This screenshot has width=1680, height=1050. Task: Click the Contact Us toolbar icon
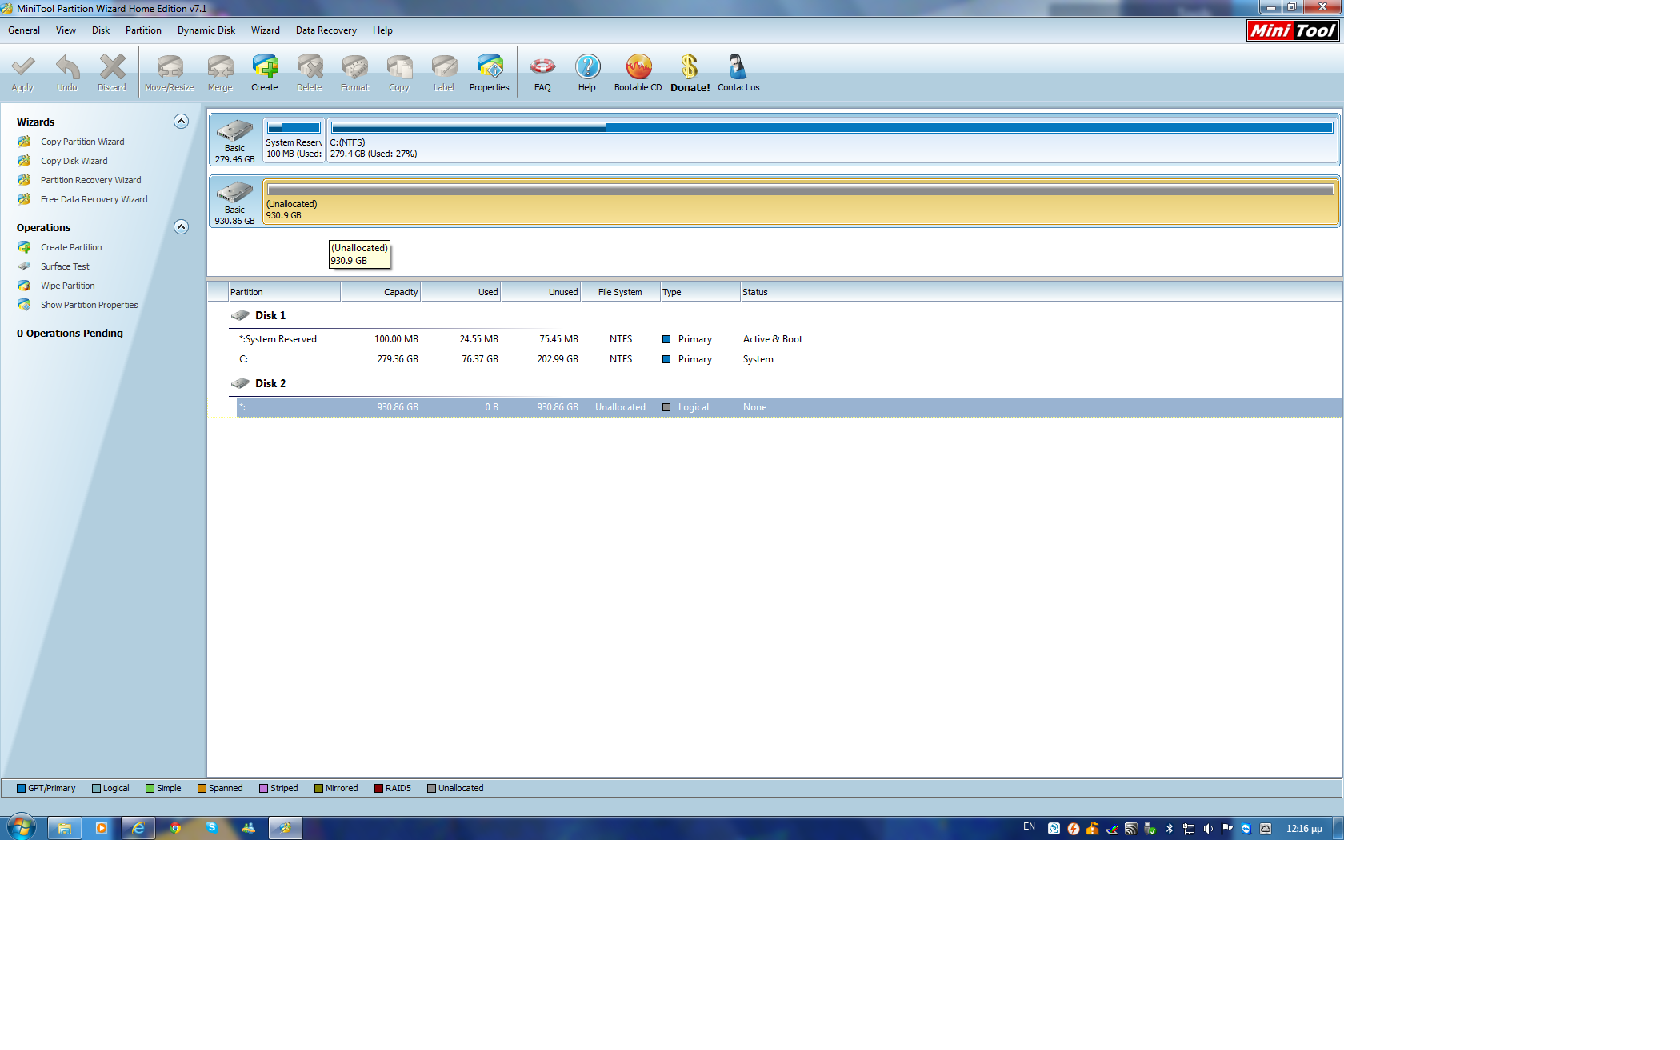[738, 72]
